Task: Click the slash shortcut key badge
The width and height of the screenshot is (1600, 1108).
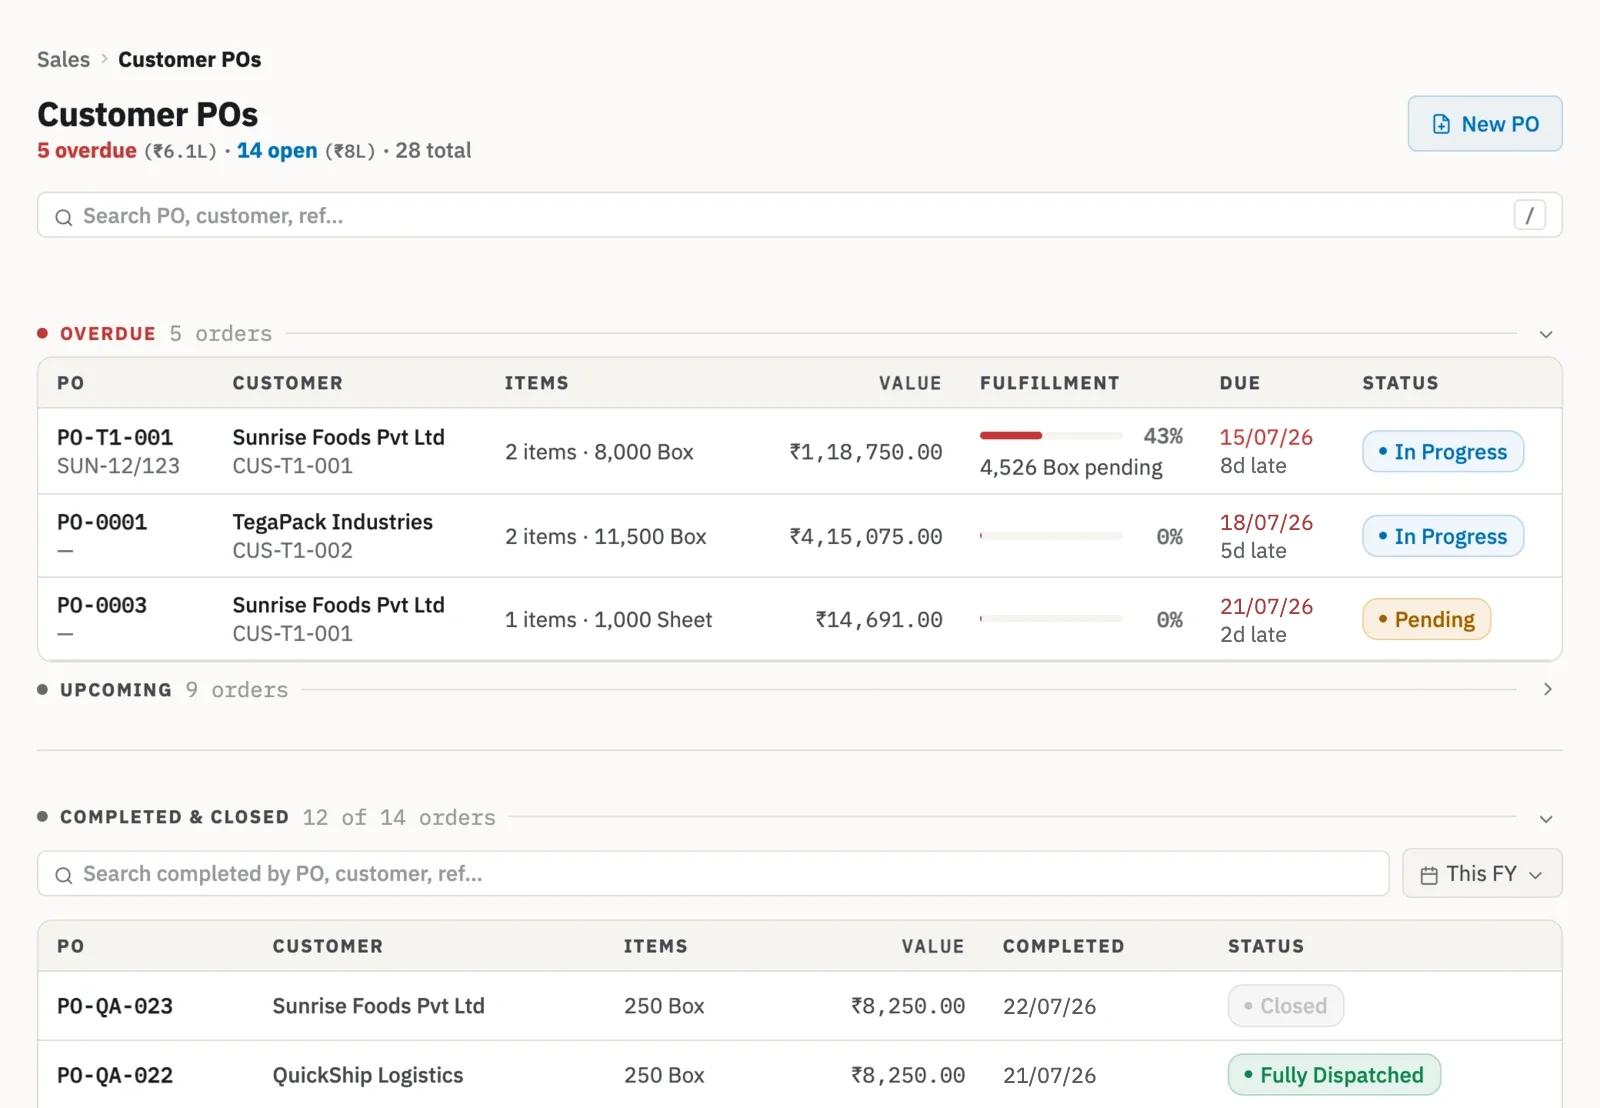Action: (x=1529, y=215)
